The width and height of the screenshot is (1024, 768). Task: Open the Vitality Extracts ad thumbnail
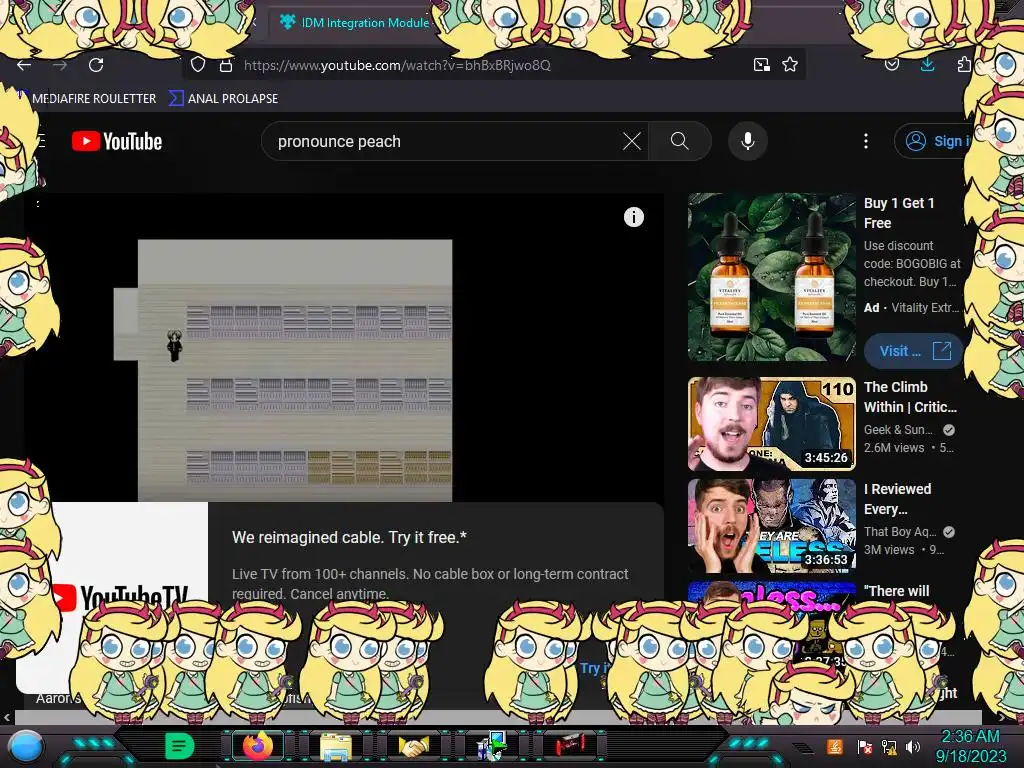point(771,277)
